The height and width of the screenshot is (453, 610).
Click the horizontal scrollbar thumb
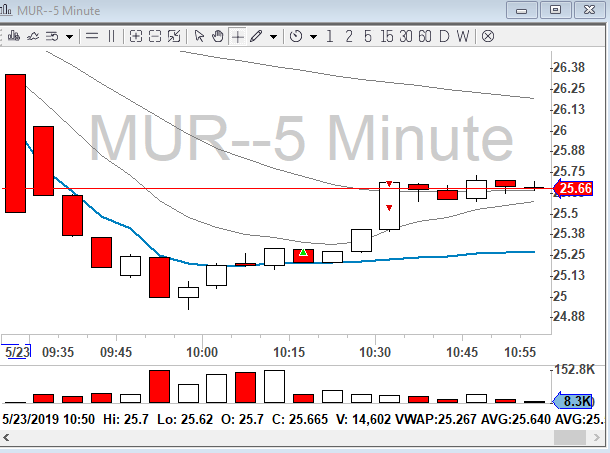570,438
